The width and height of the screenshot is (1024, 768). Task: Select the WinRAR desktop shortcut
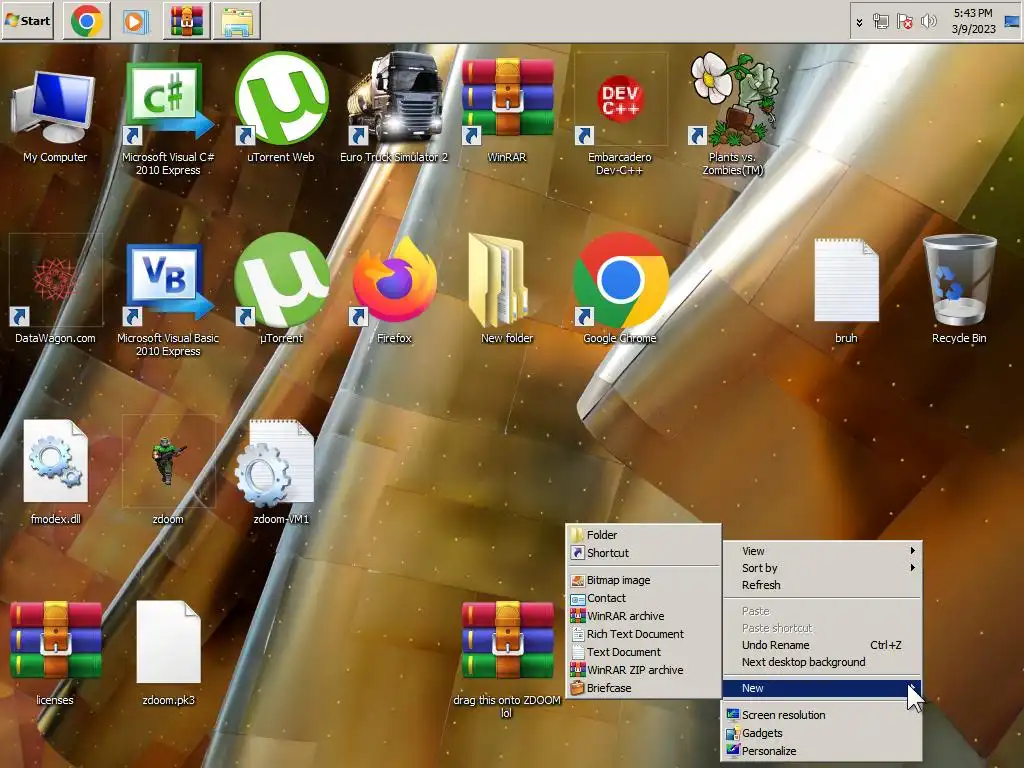click(507, 108)
